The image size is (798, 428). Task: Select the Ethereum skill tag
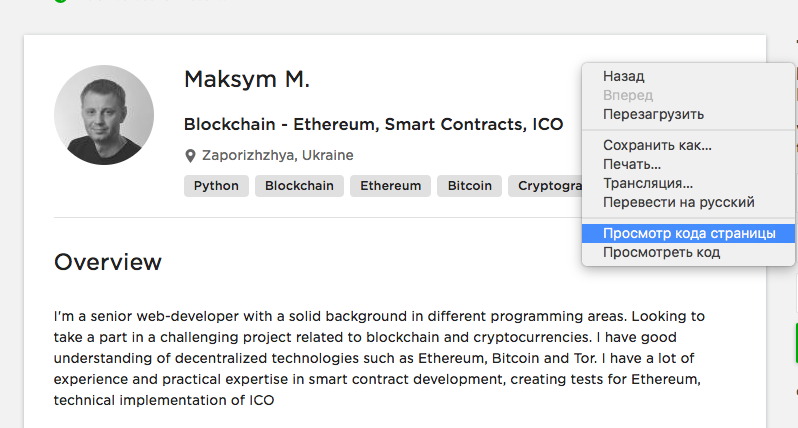click(x=391, y=186)
